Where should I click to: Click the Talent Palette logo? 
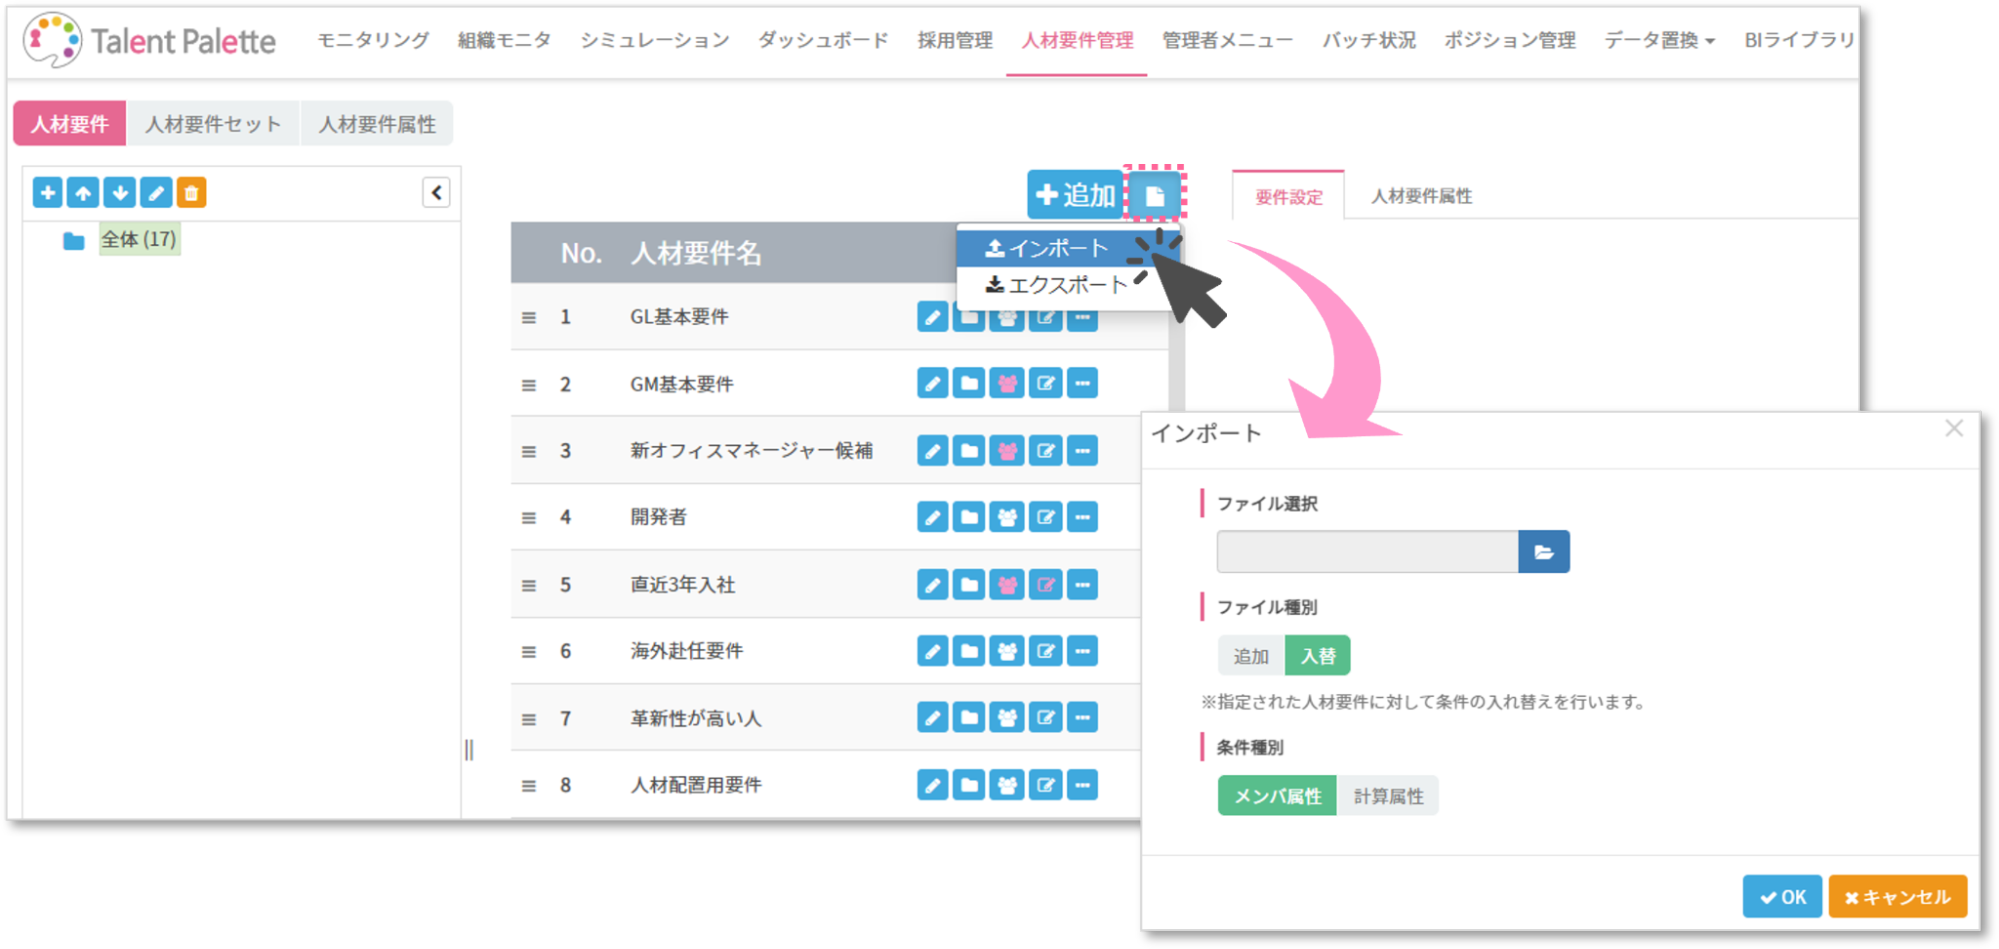click(150, 40)
